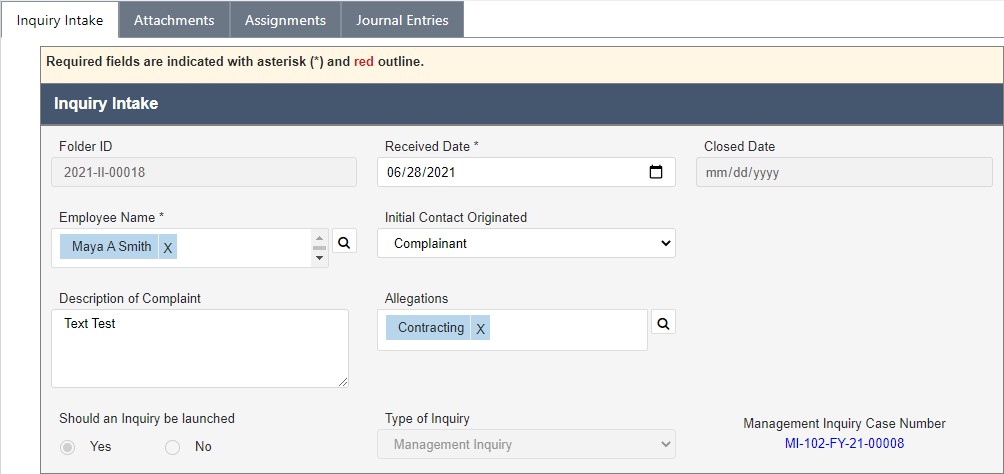Viewport: 1004px width, 474px height.
Task: Select No for launching an Inquiry
Action: [172, 446]
